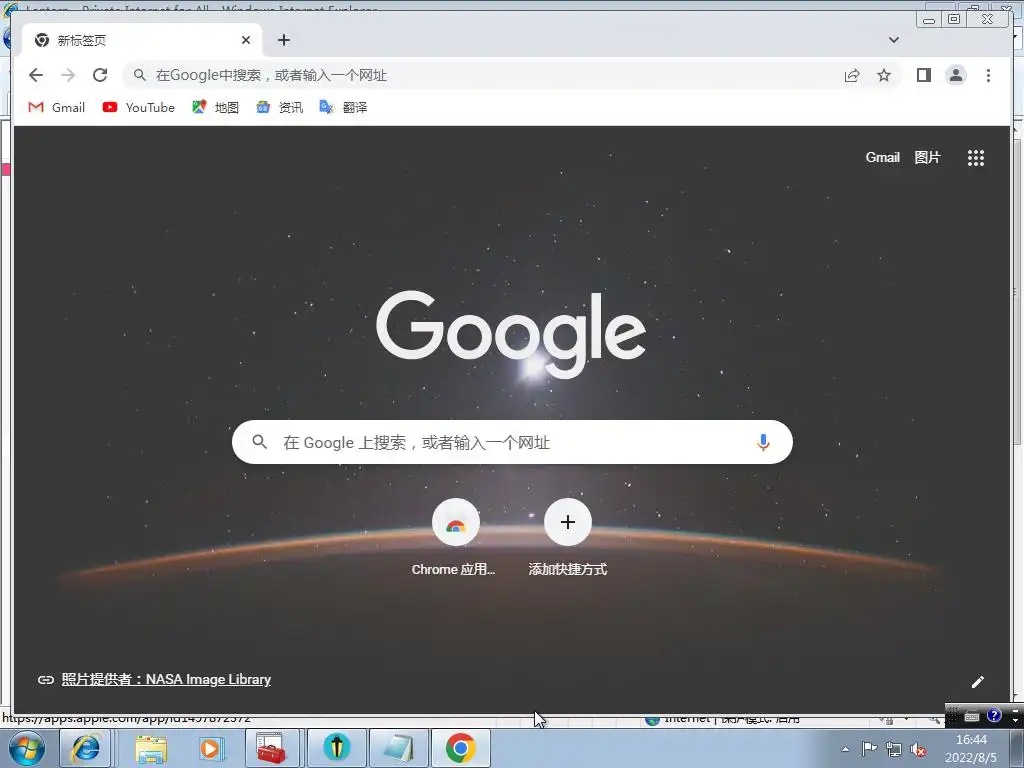Open the side panel icon

[x=923, y=75]
